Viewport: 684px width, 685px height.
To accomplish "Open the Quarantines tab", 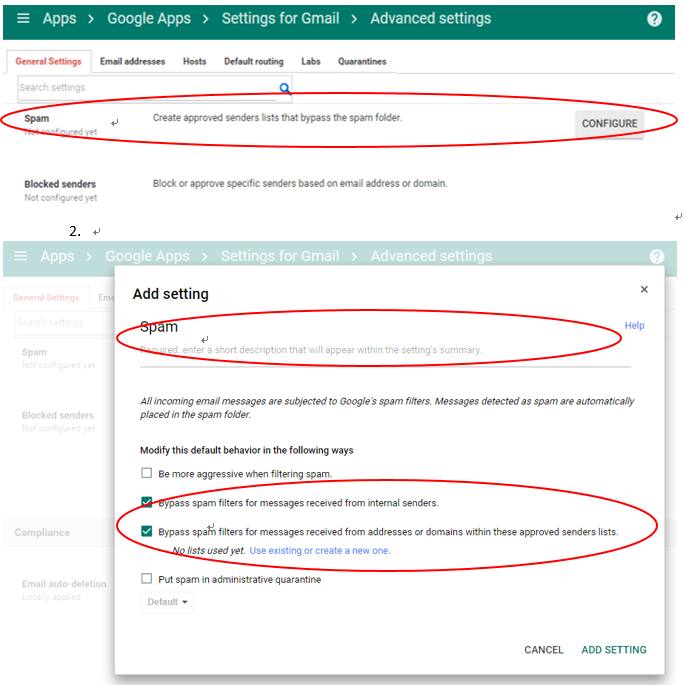I will (x=362, y=62).
